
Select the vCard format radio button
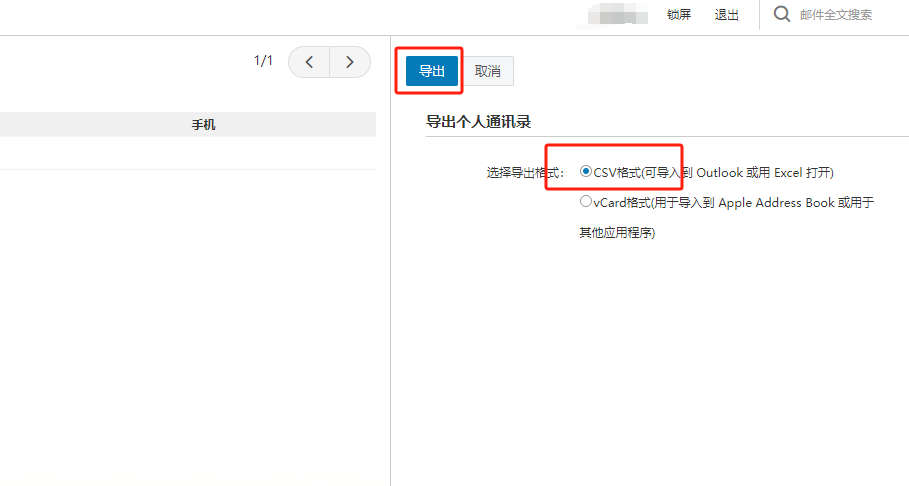[586, 202]
